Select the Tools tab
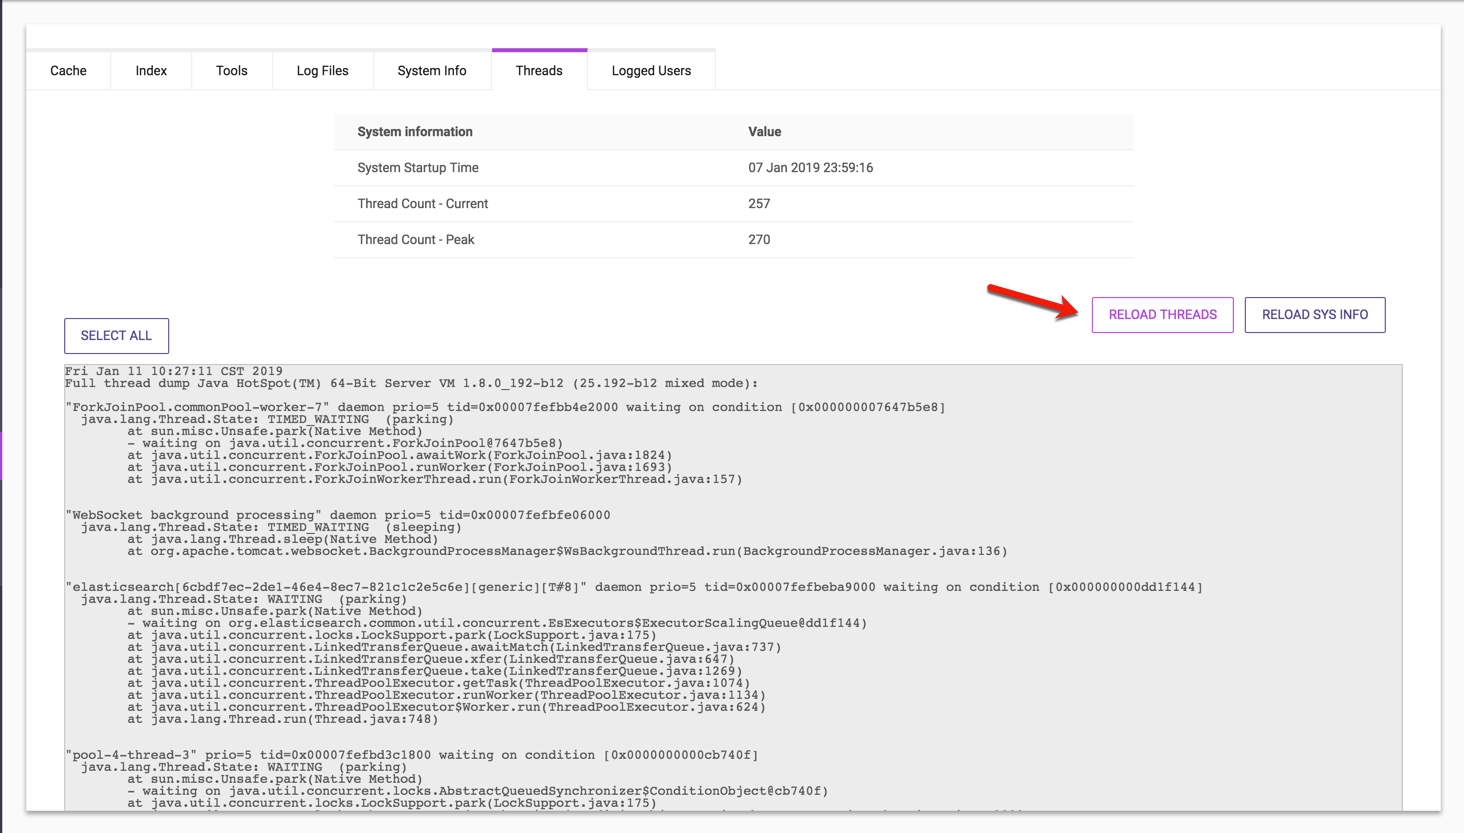 click(231, 71)
